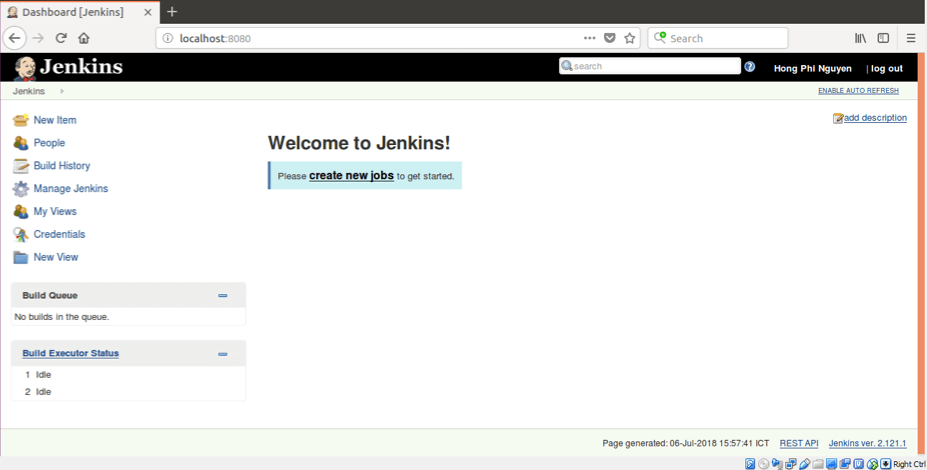927x470 pixels.
Task: Open the search help question-mark icon
Action: 750,67
